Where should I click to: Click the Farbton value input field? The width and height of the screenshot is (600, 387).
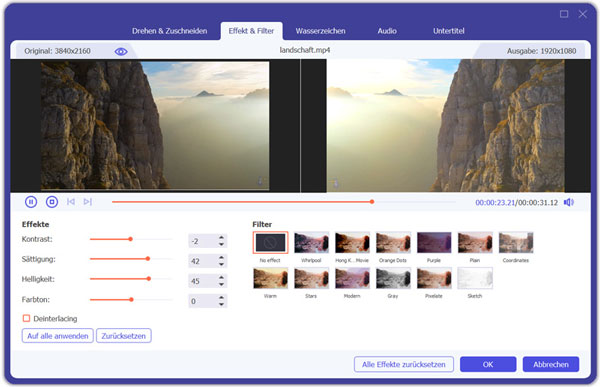click(203, 301)
